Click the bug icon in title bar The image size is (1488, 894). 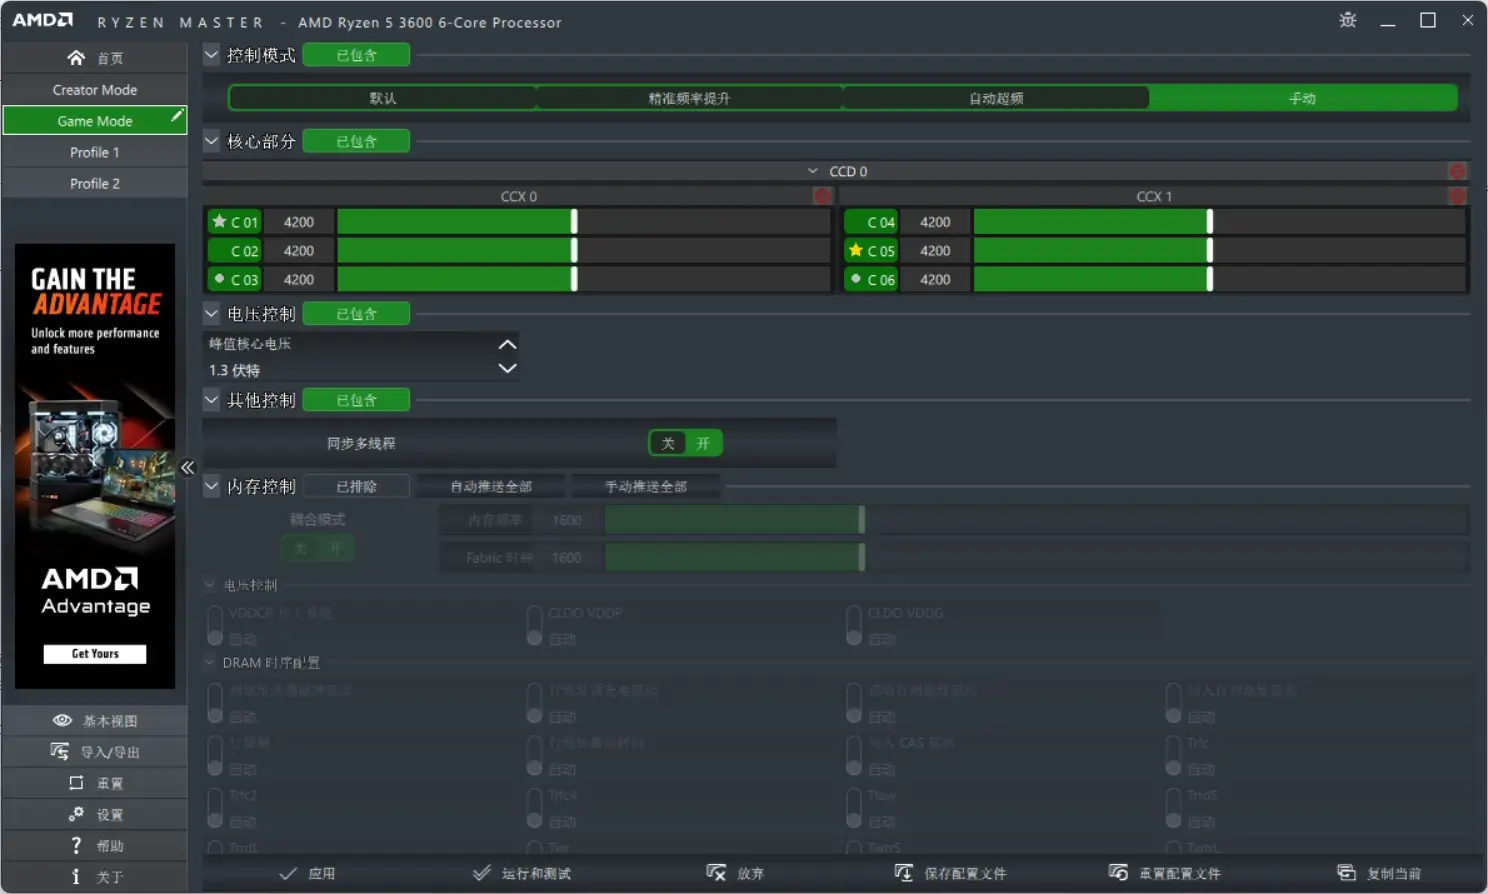point(1348,20)
